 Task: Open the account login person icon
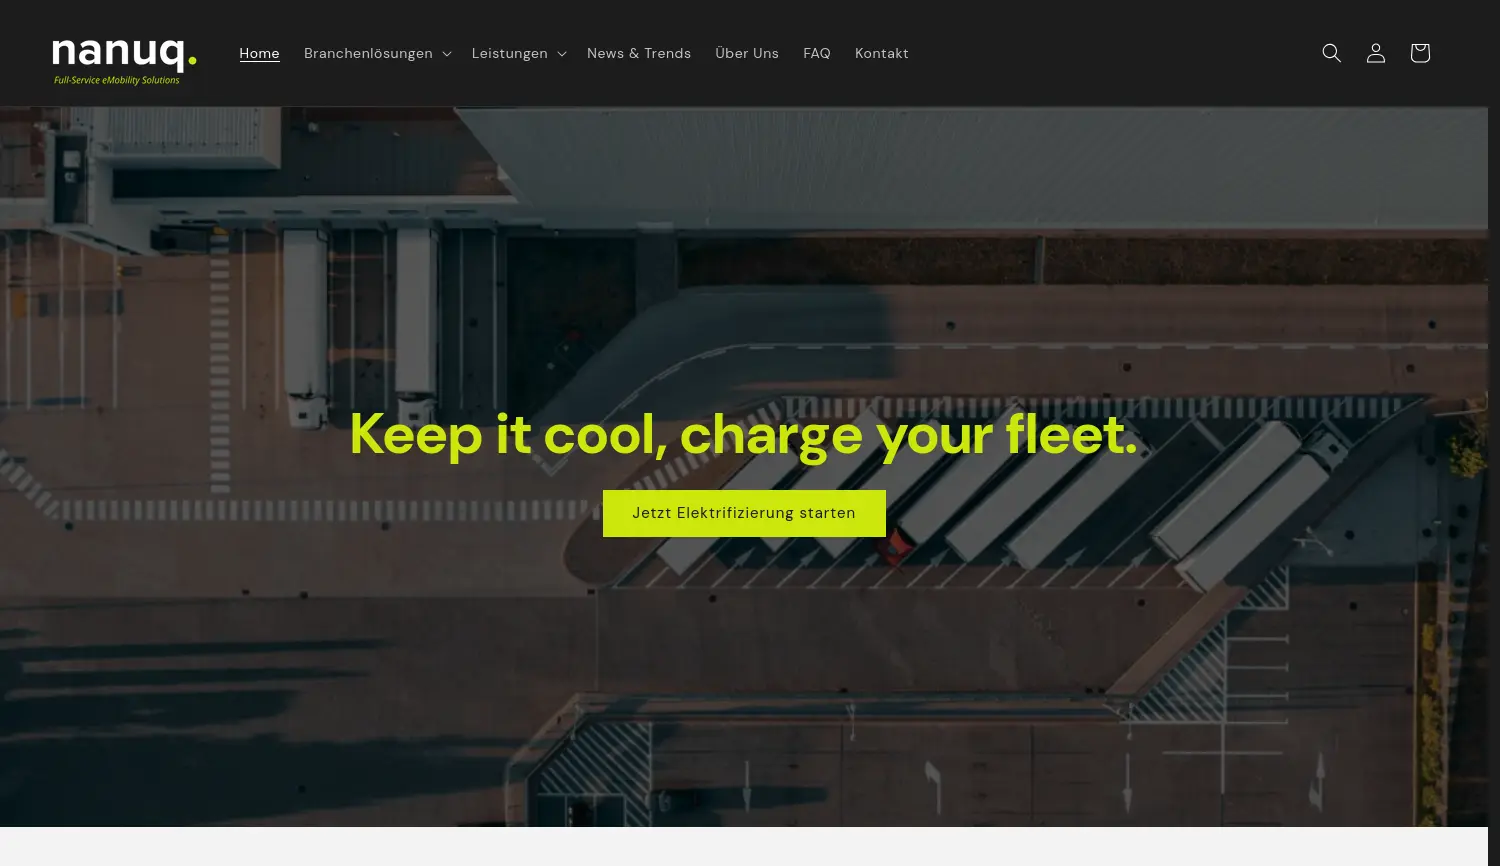(x=1376, y=53)
